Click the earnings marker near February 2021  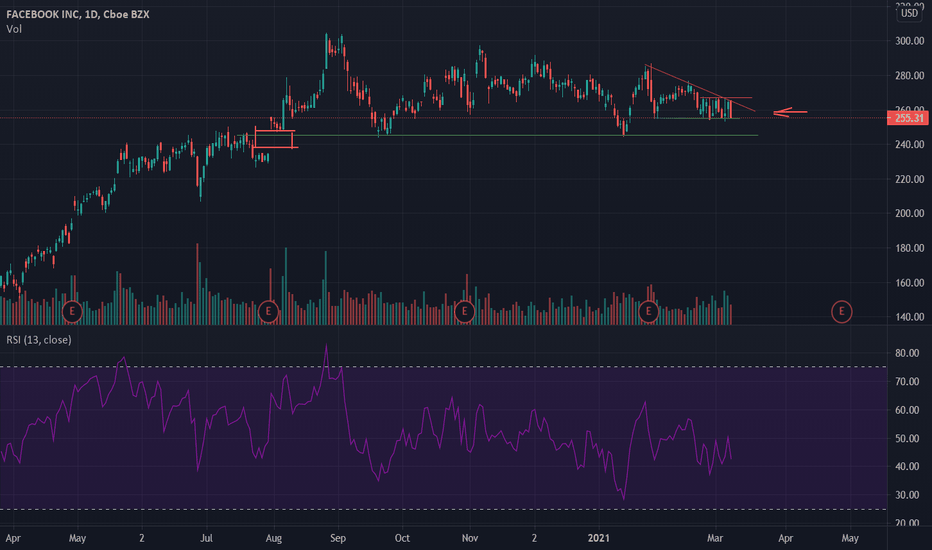648,311
